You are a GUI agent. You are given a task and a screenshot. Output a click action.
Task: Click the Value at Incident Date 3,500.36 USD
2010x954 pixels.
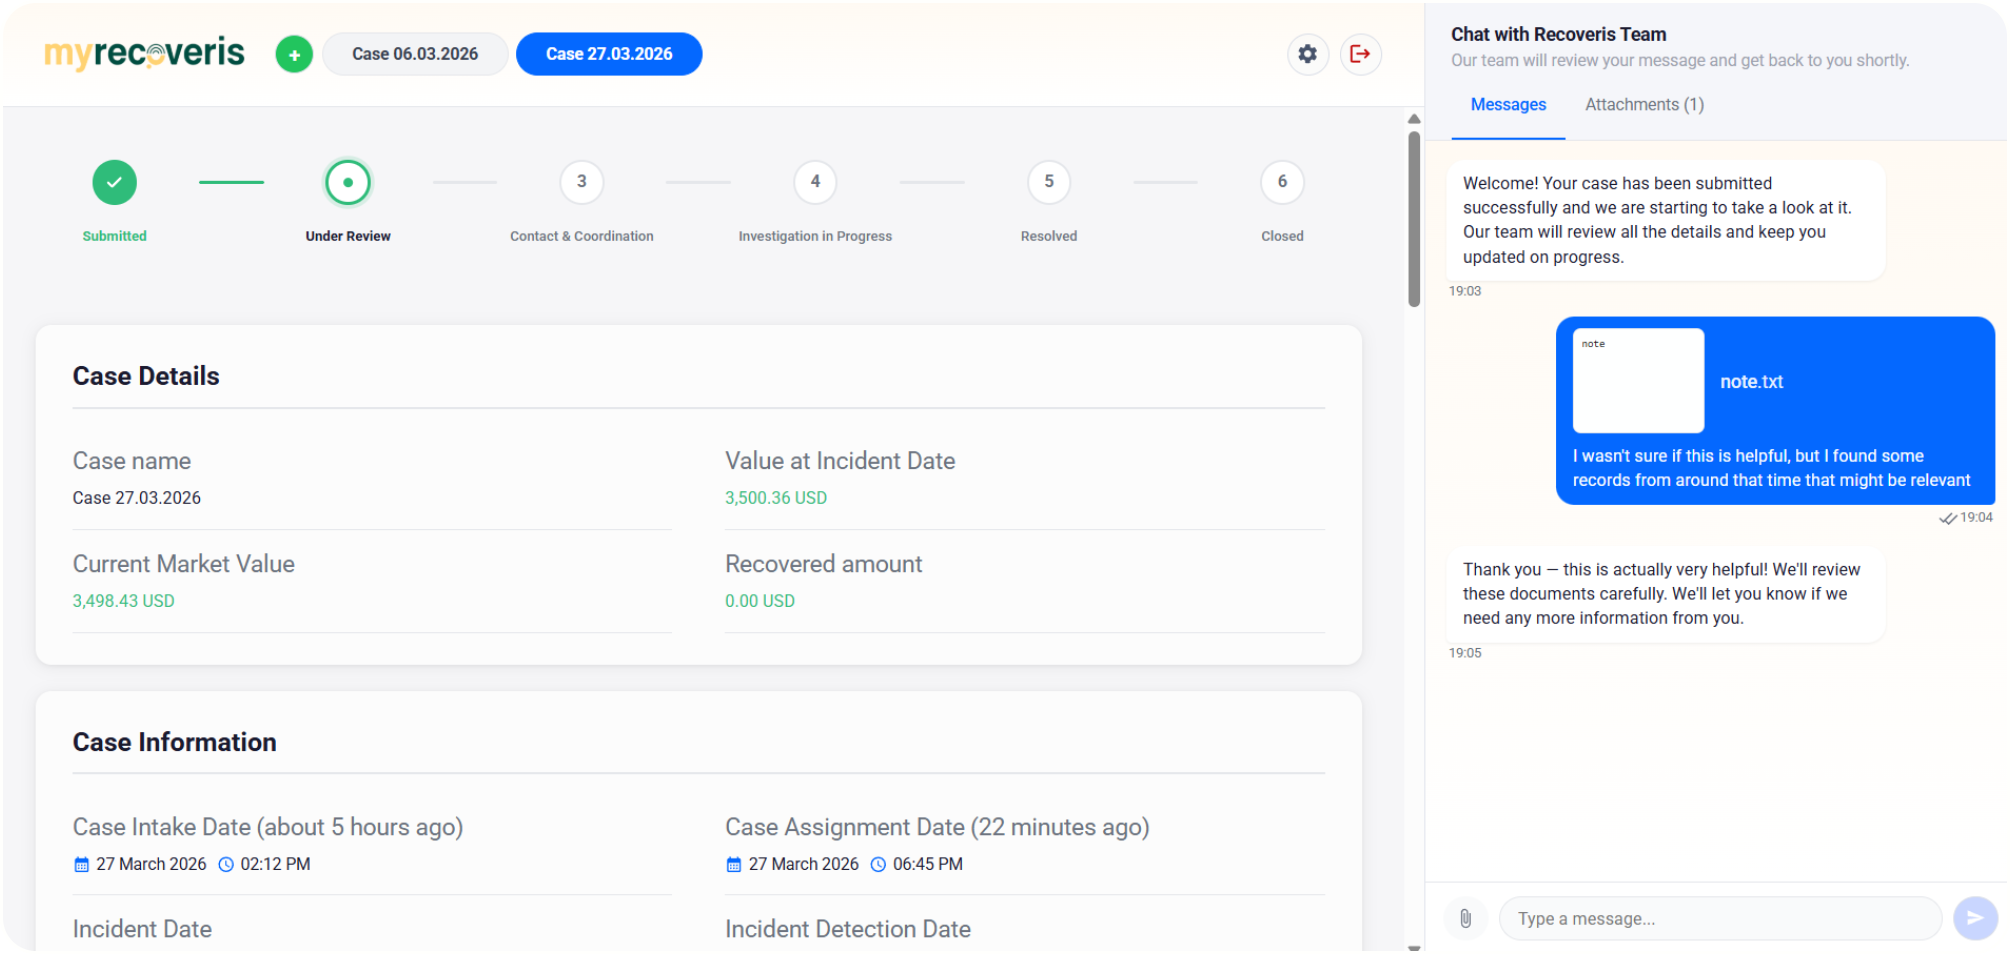click(x=776, y=498)
